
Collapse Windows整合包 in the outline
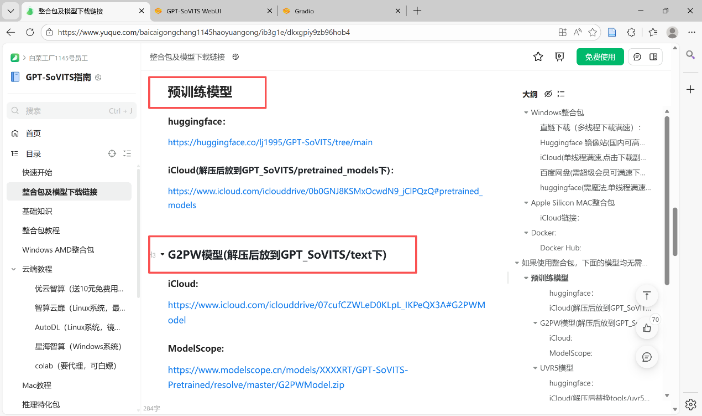(x=526, y=112)
